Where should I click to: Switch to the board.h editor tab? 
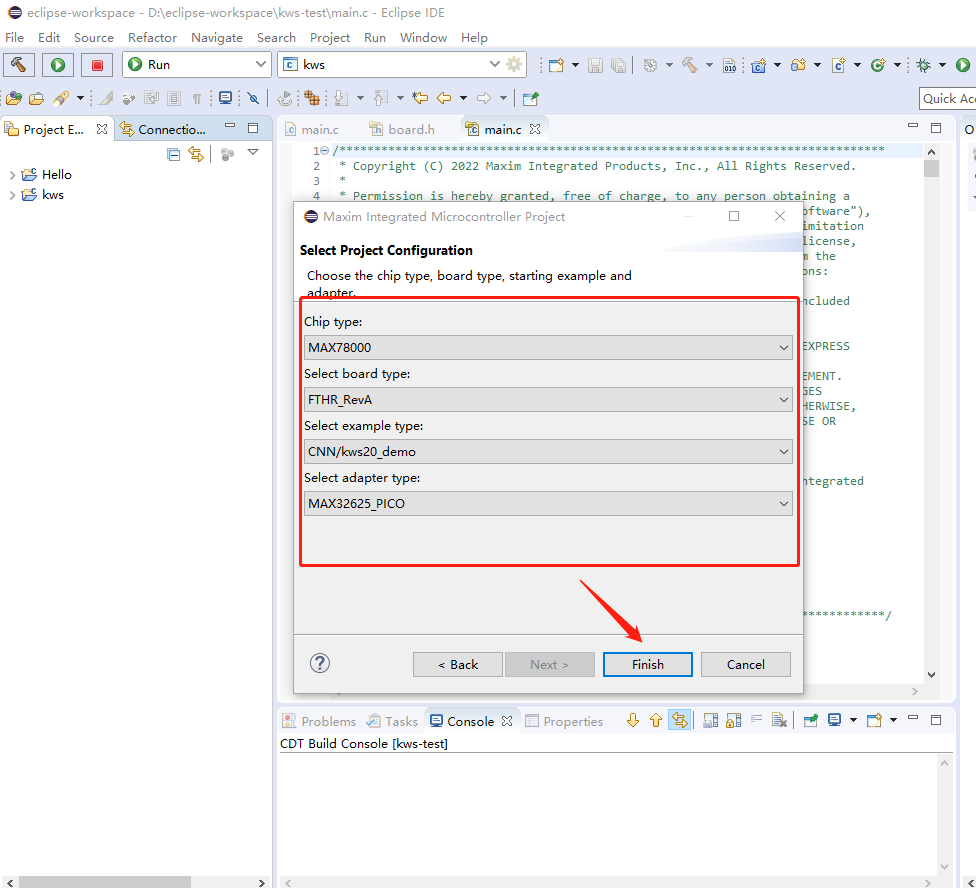[x=402, y=129]
